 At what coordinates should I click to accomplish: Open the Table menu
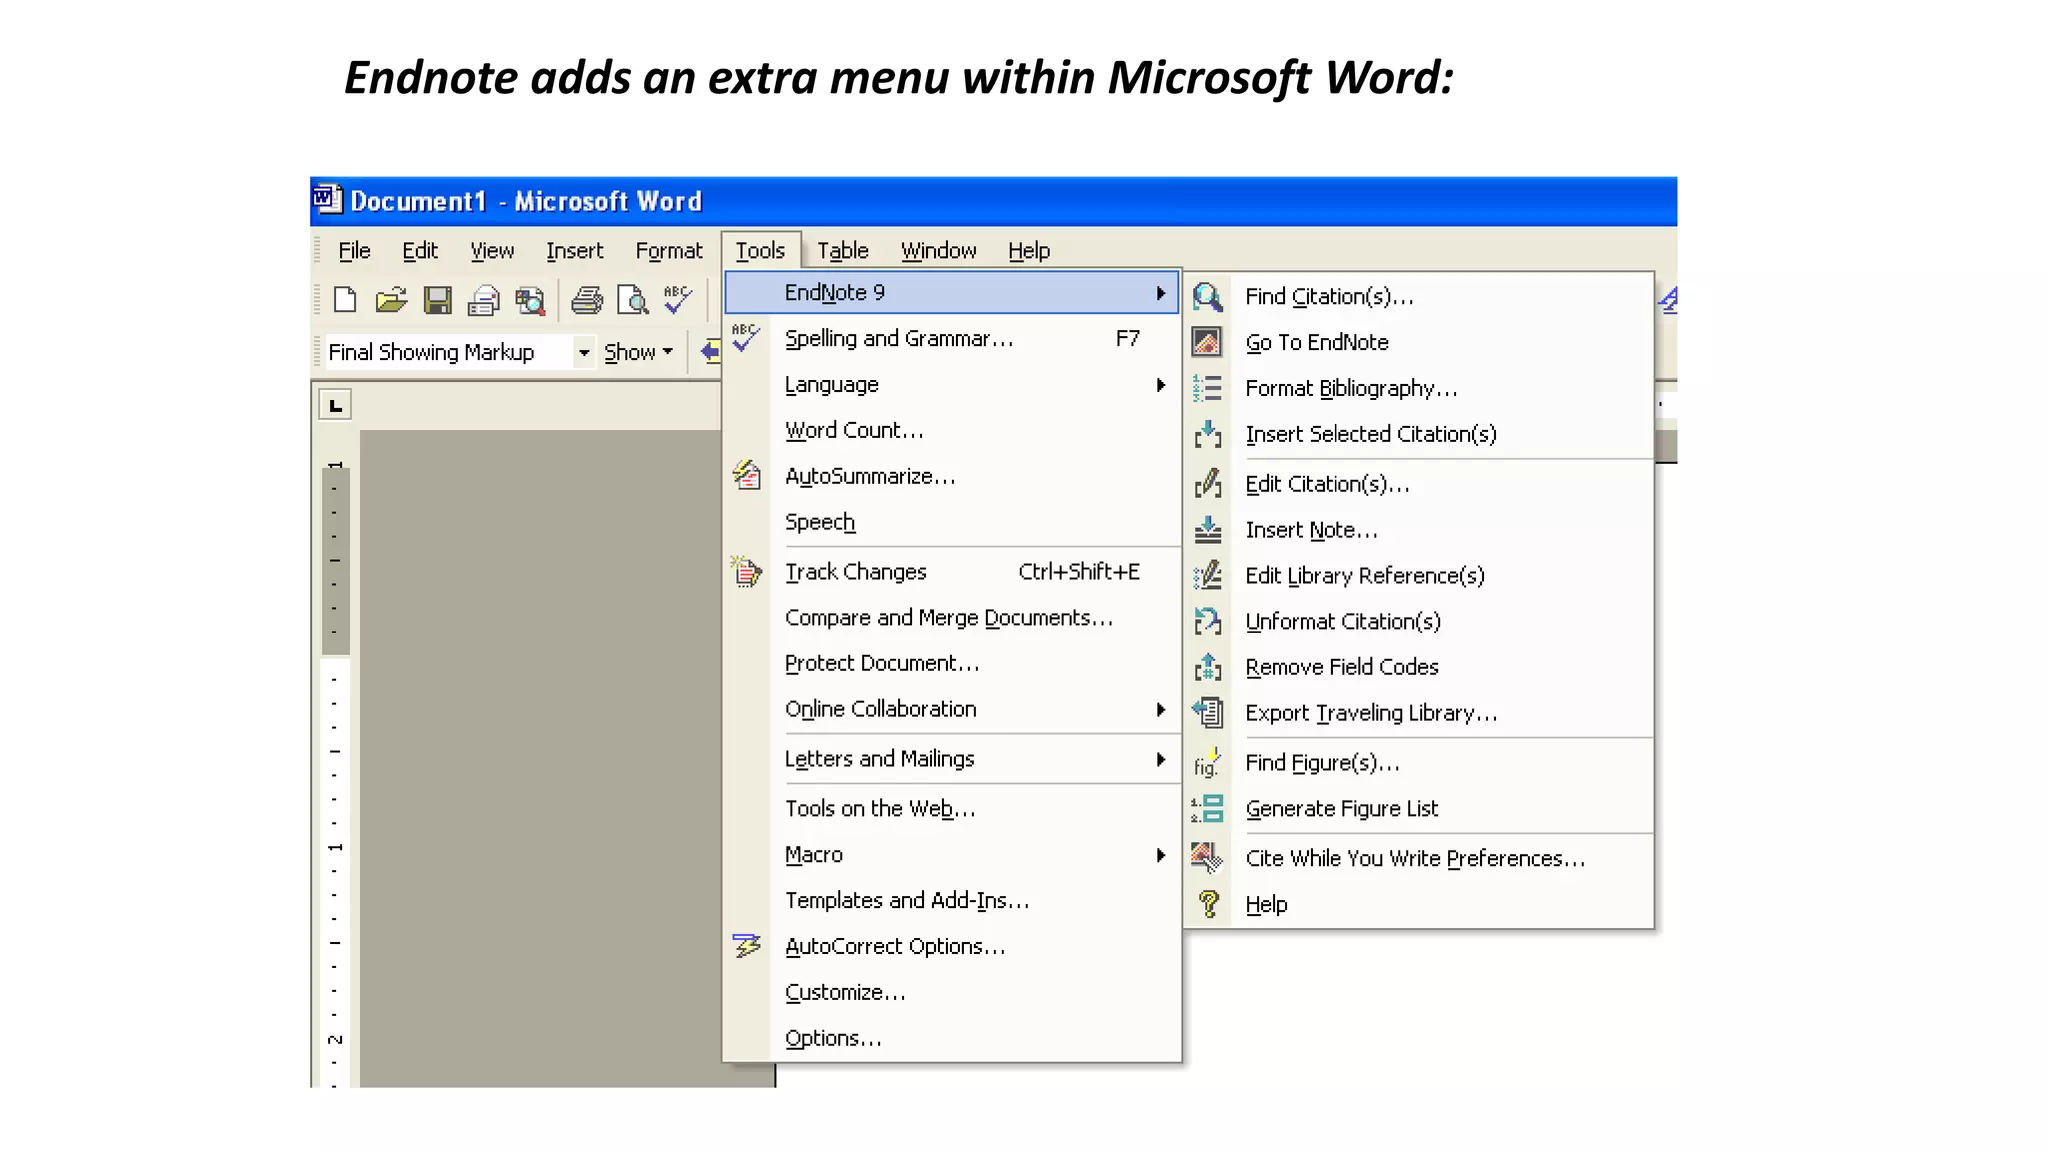842,251
